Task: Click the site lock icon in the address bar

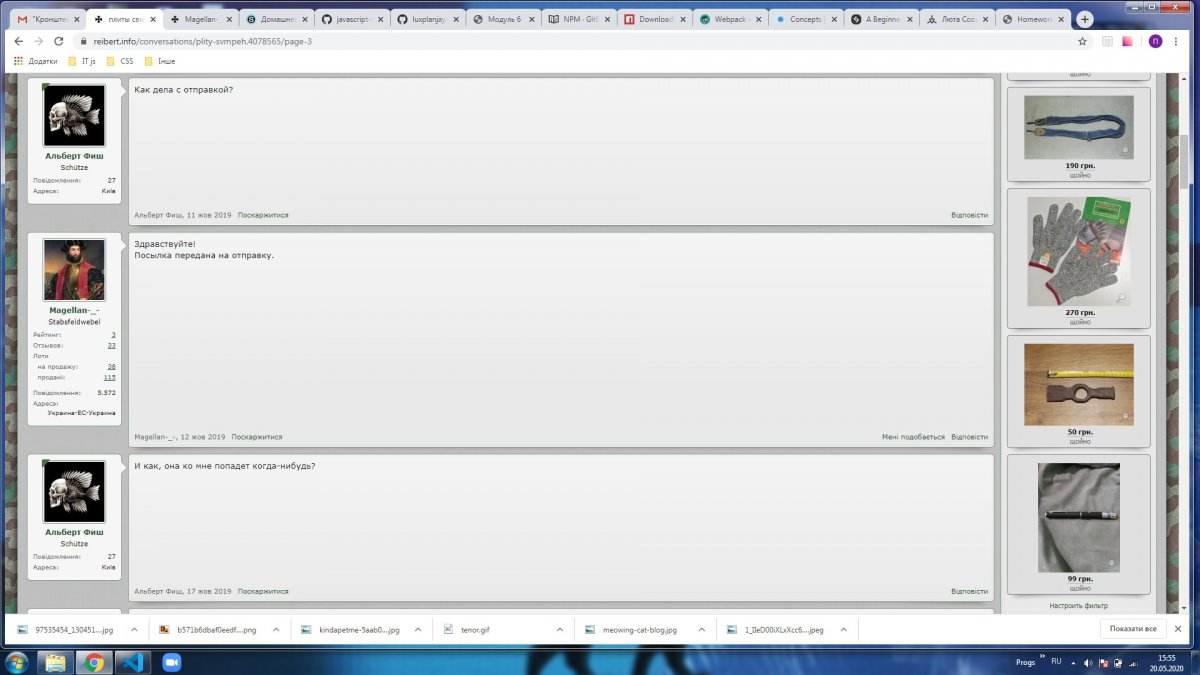Action: 84,41
